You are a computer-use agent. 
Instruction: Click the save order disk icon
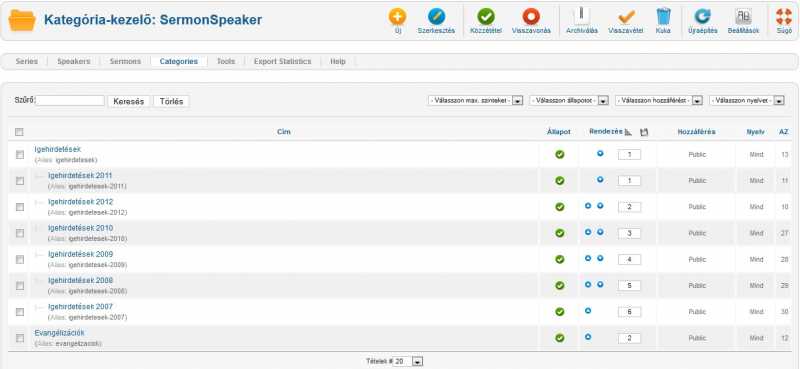(x=644, y=132)
